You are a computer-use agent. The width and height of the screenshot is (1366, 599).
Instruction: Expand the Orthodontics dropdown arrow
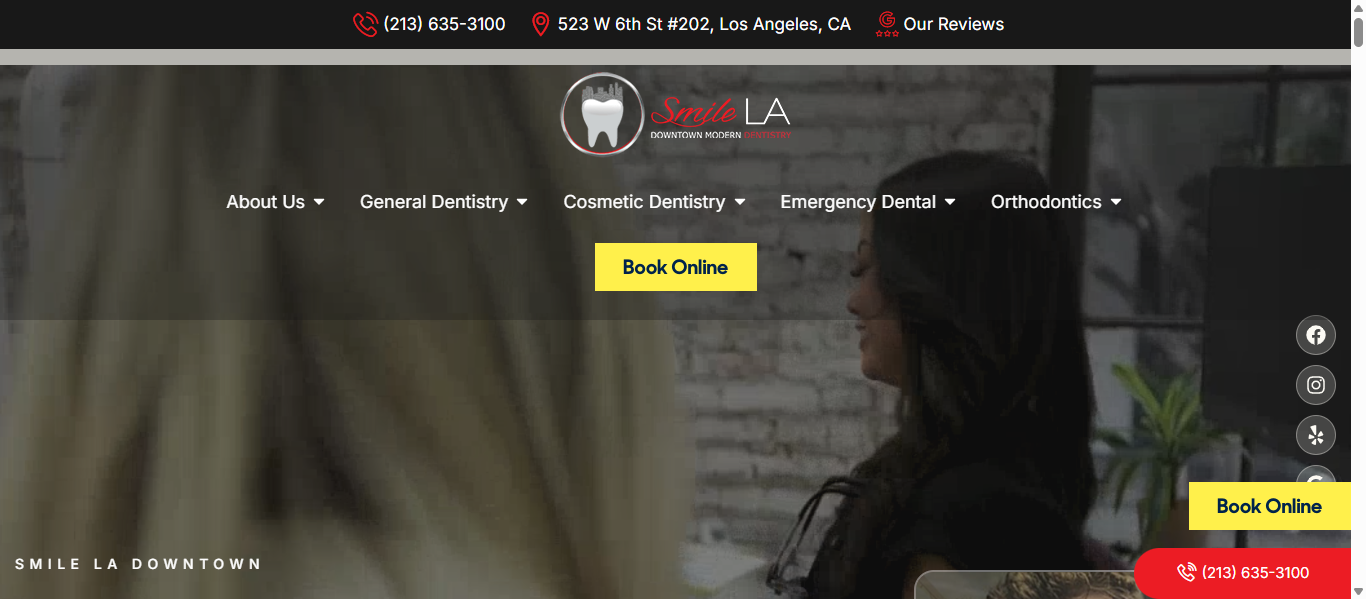pos(1116,202)
